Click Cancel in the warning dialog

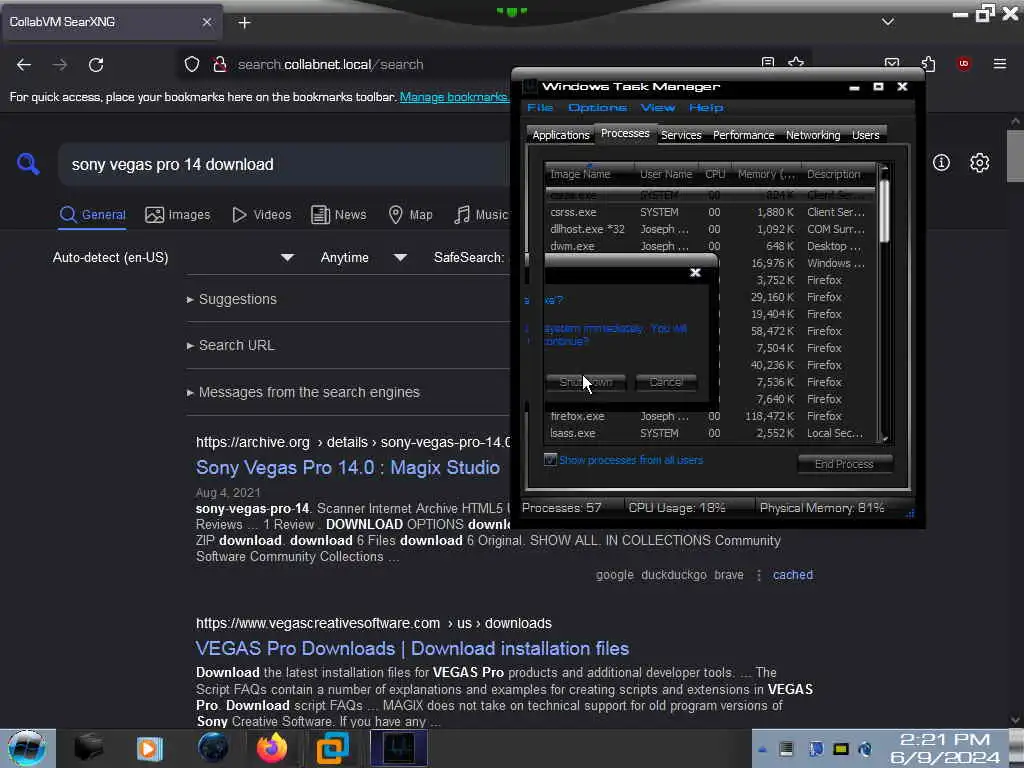click(x=666, y=382)
